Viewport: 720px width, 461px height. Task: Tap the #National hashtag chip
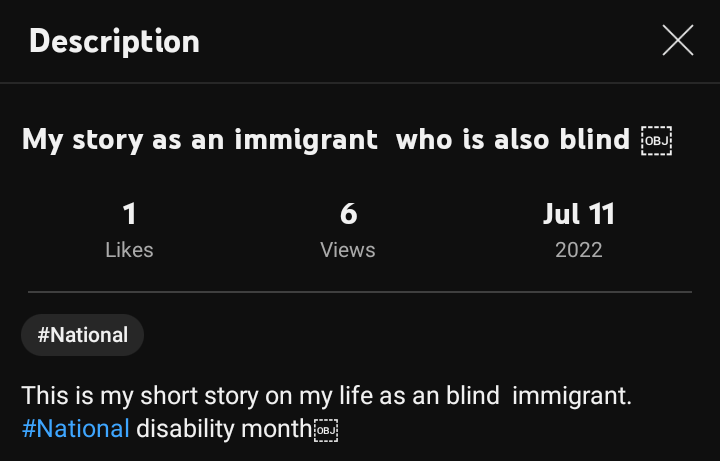pyautogui.click(x=83, y=335)
